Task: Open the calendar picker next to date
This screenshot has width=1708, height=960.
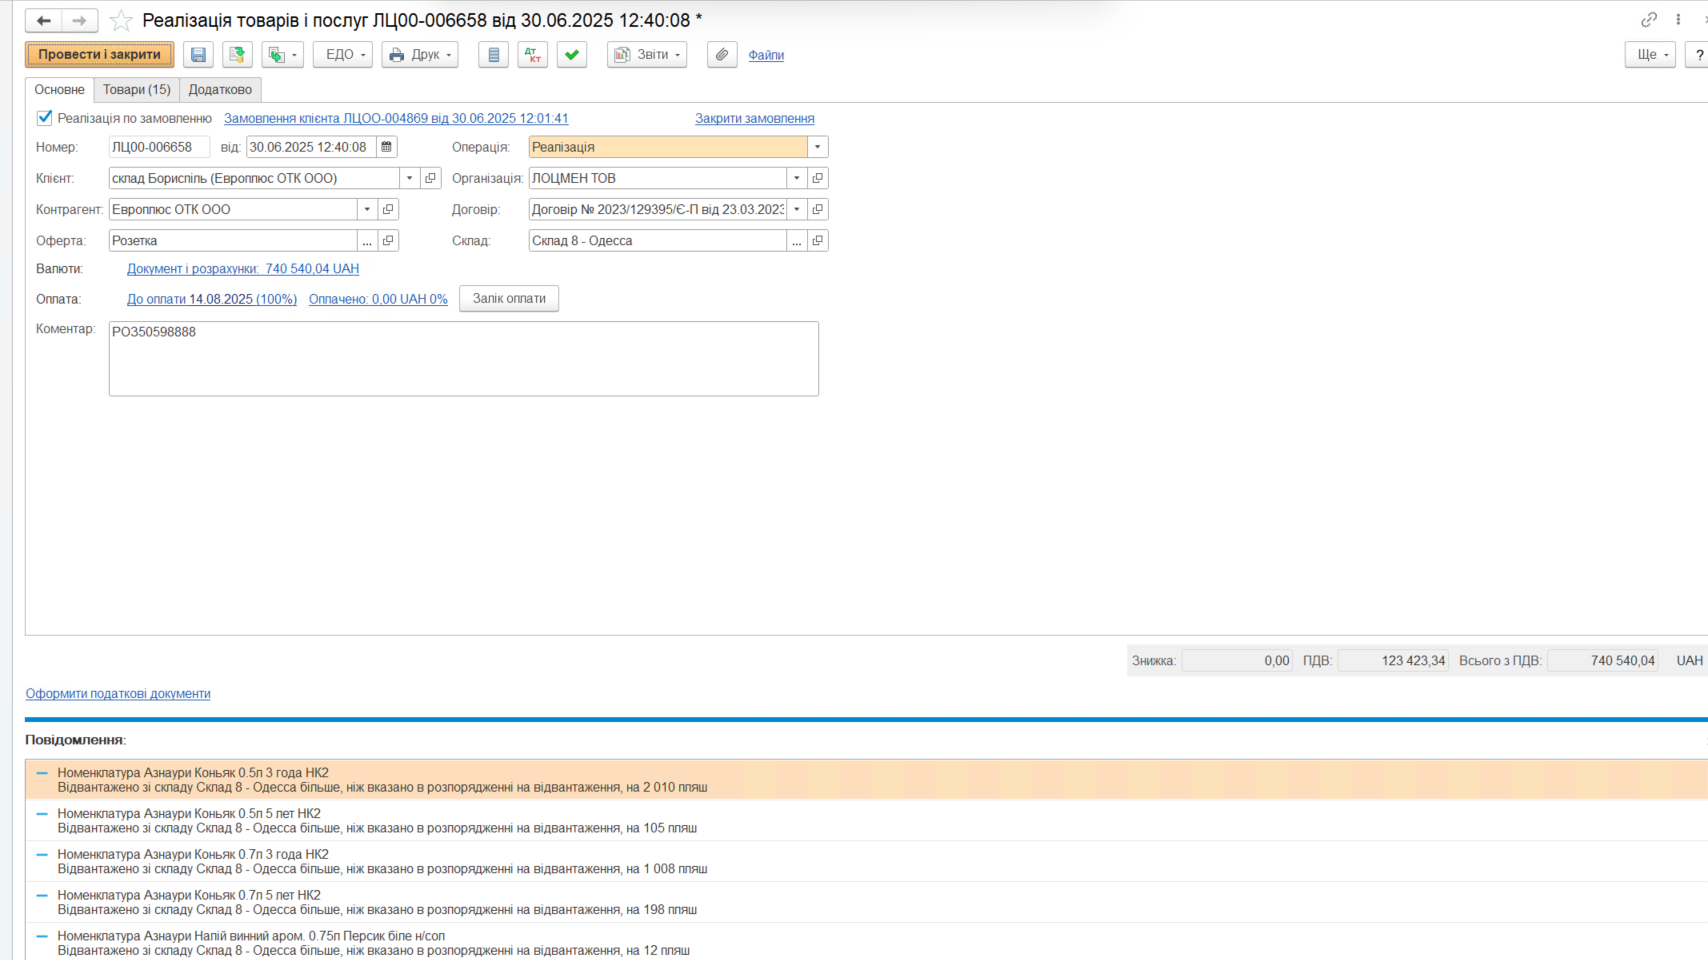Action: (387, 147)
